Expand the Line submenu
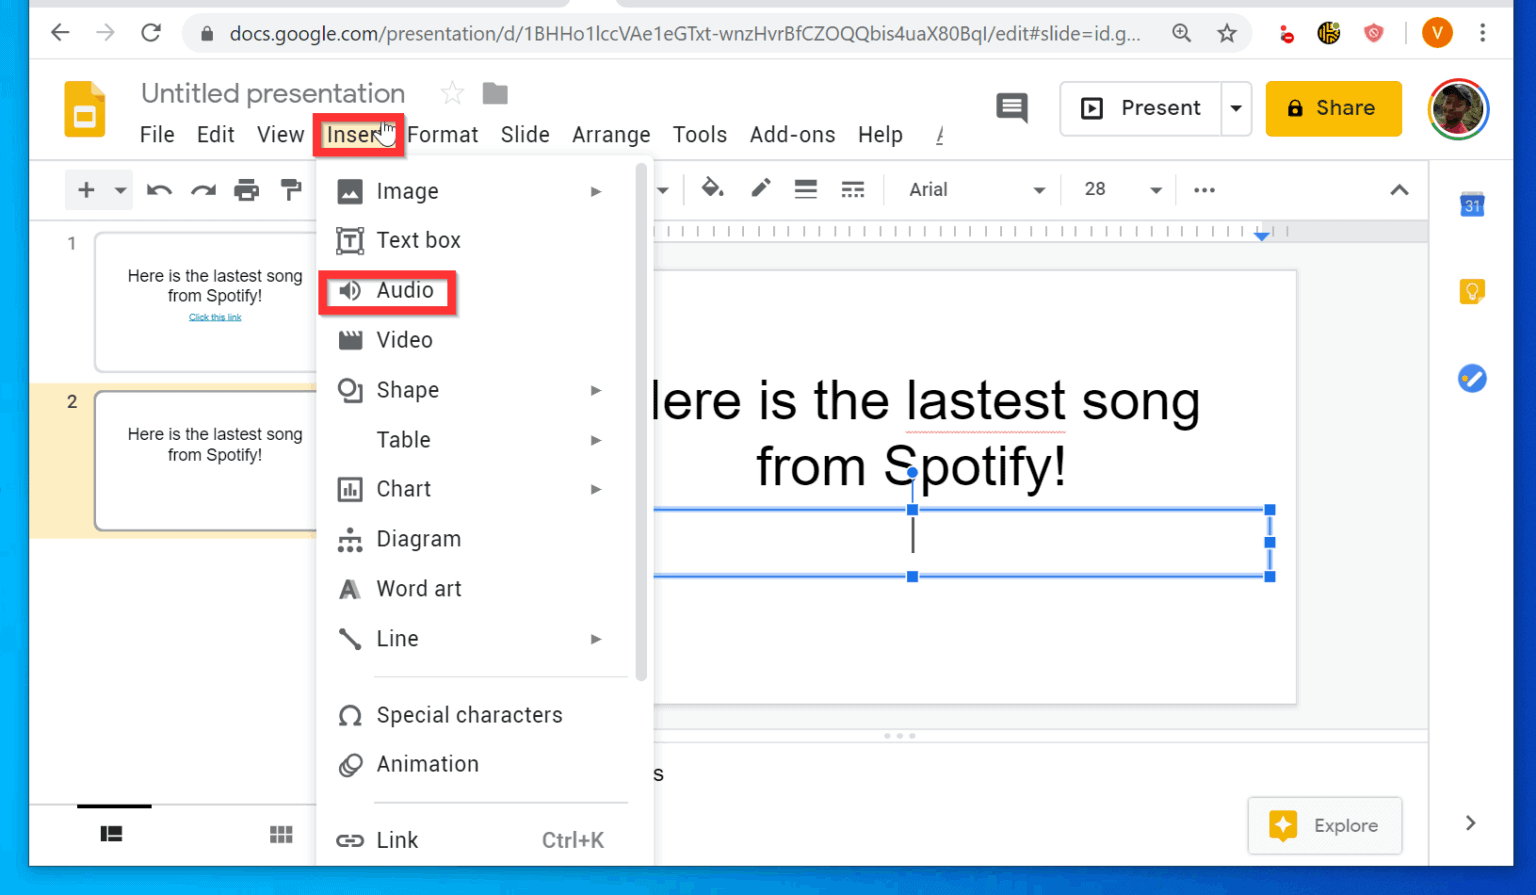 click(596, 639)
